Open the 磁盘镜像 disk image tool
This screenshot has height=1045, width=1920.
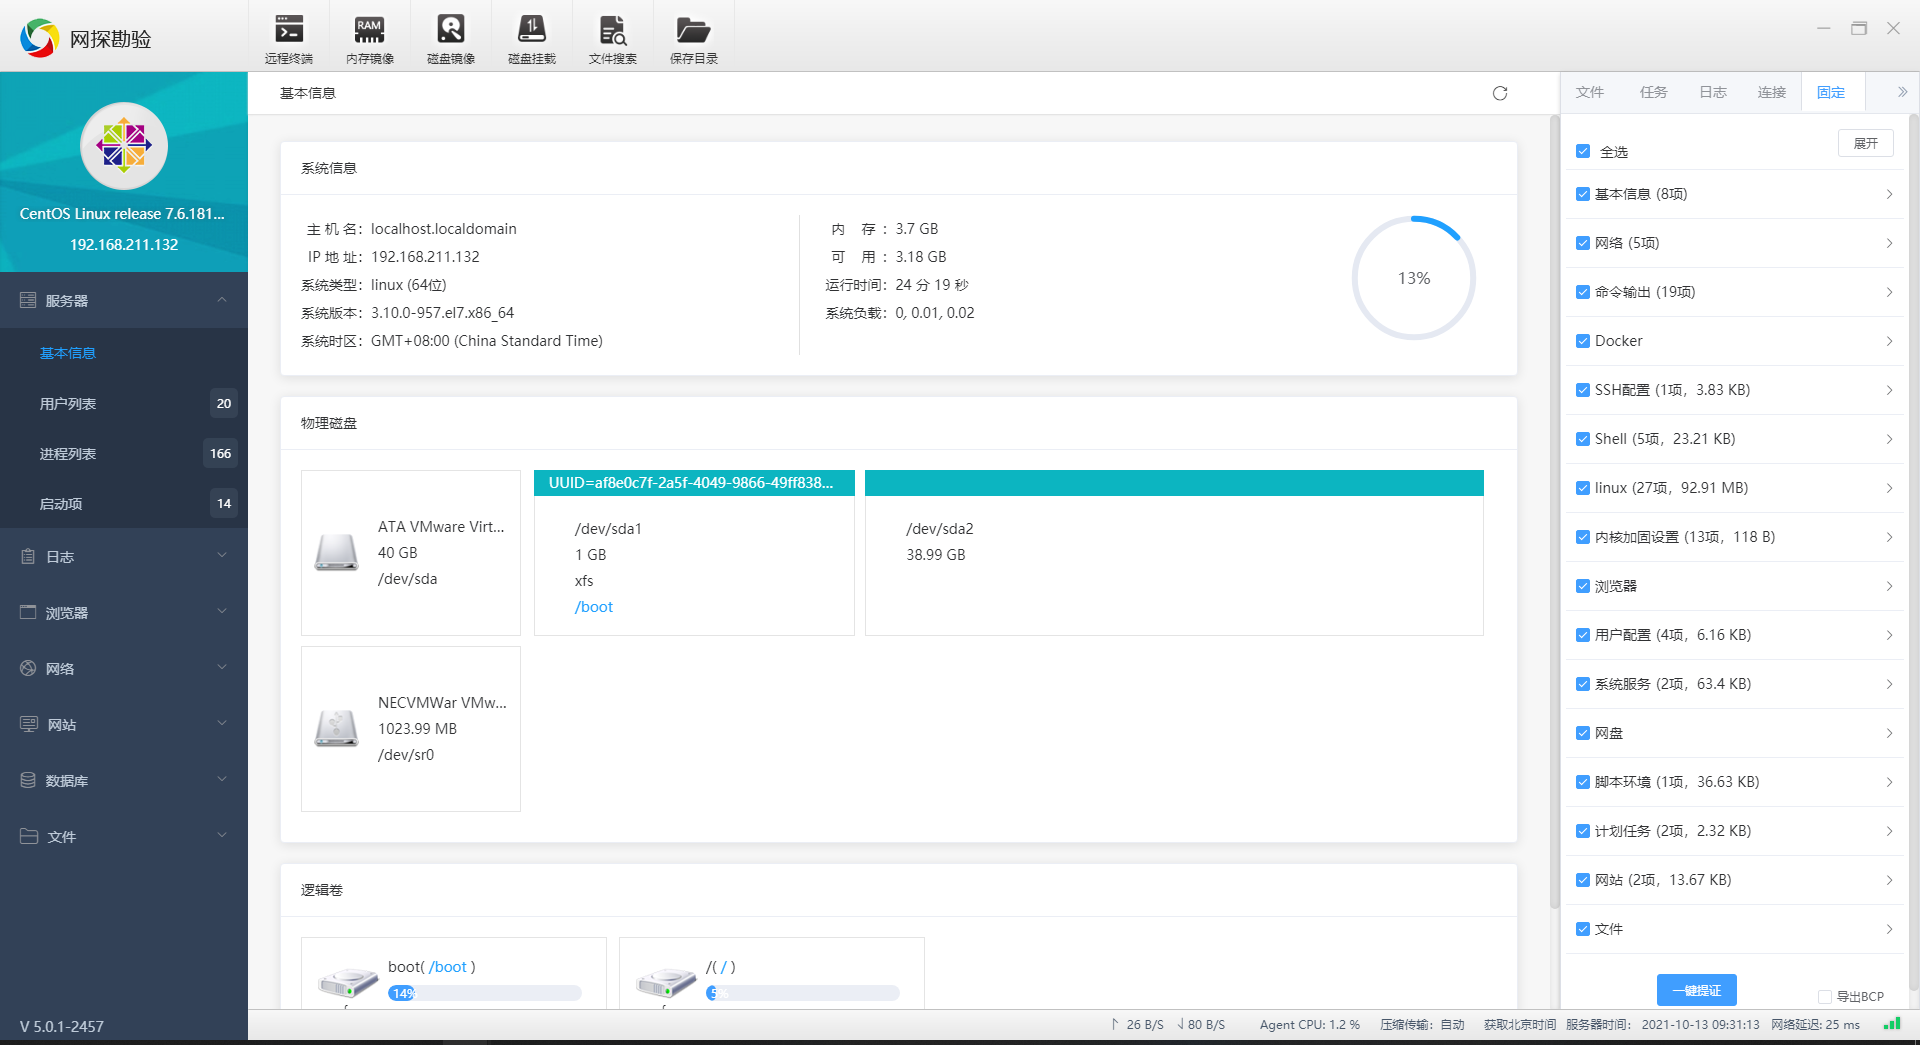(451, 38)
